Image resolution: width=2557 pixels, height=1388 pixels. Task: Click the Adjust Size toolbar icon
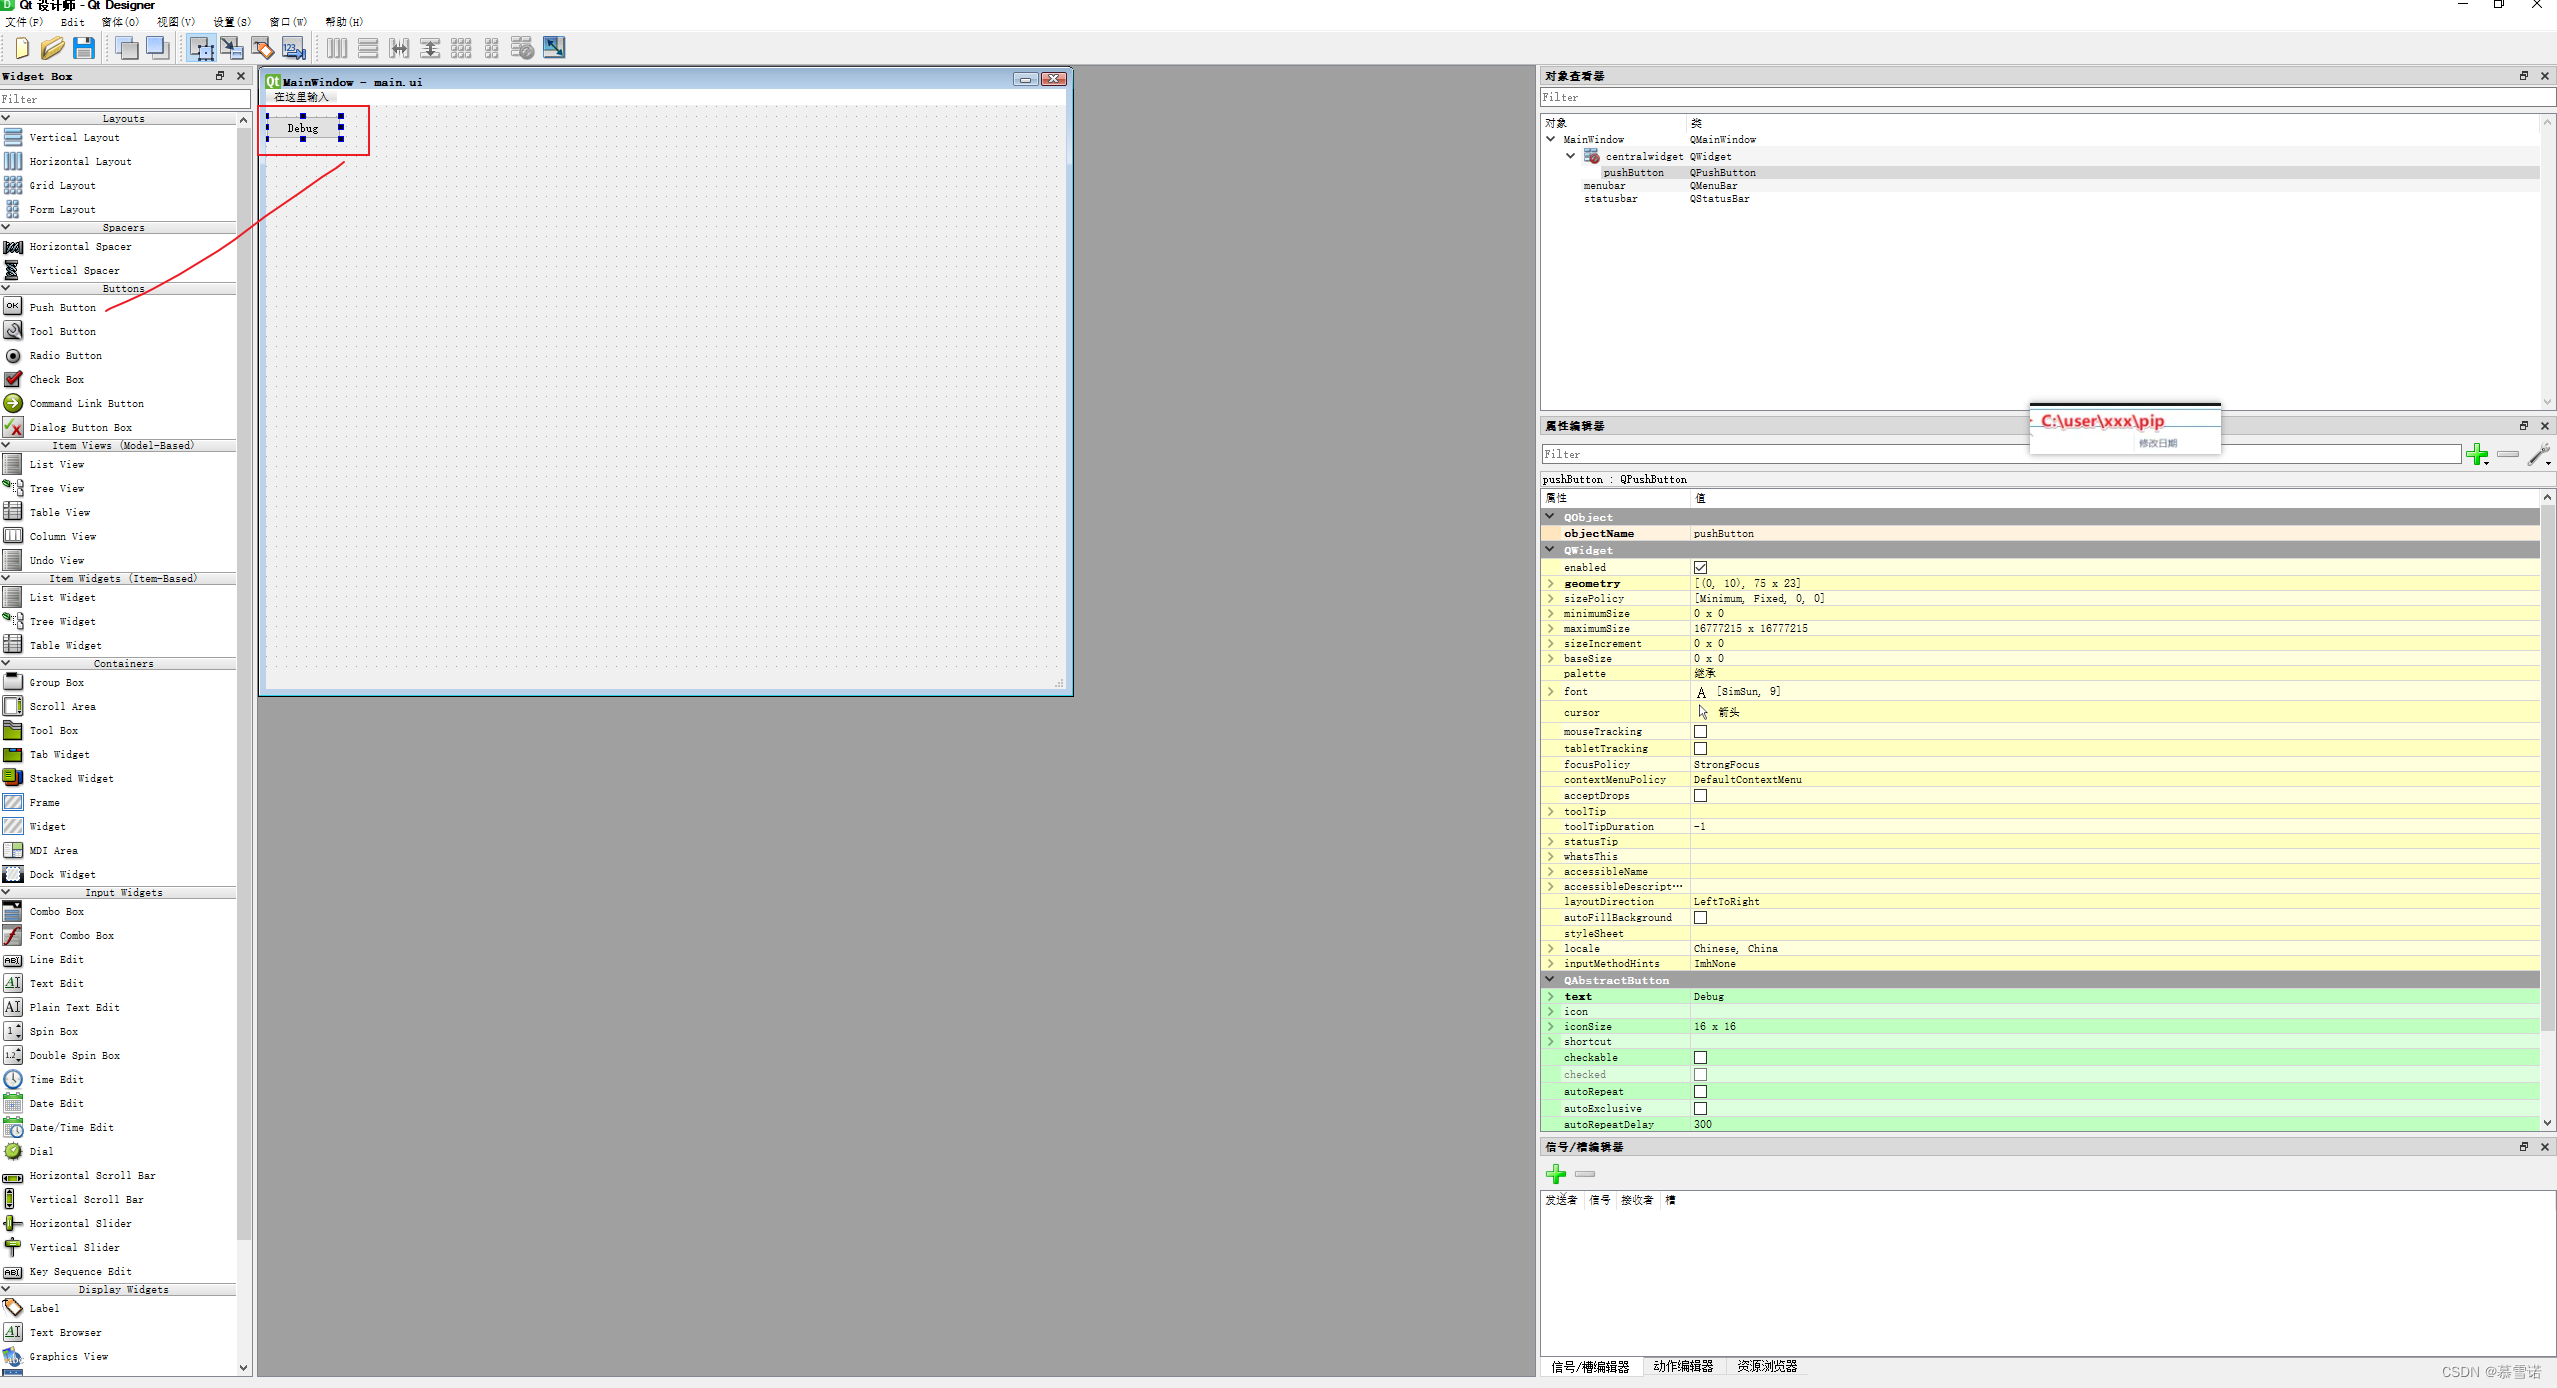[554, 47]
